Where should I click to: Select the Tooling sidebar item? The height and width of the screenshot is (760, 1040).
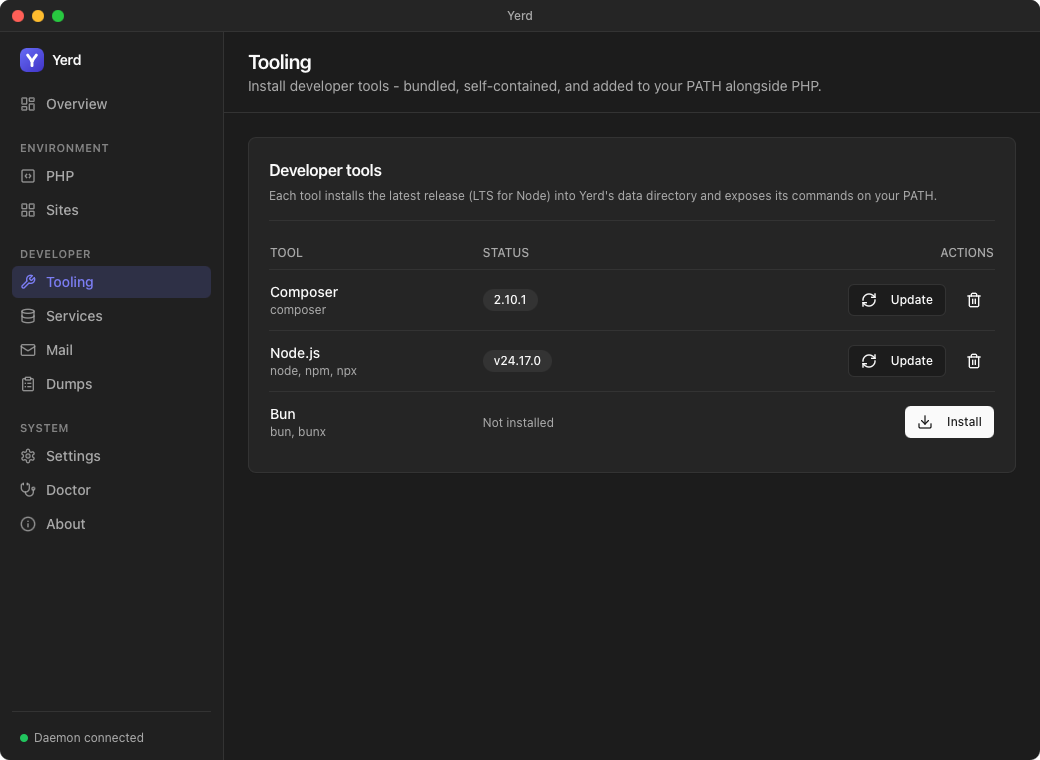coord(111,282)
